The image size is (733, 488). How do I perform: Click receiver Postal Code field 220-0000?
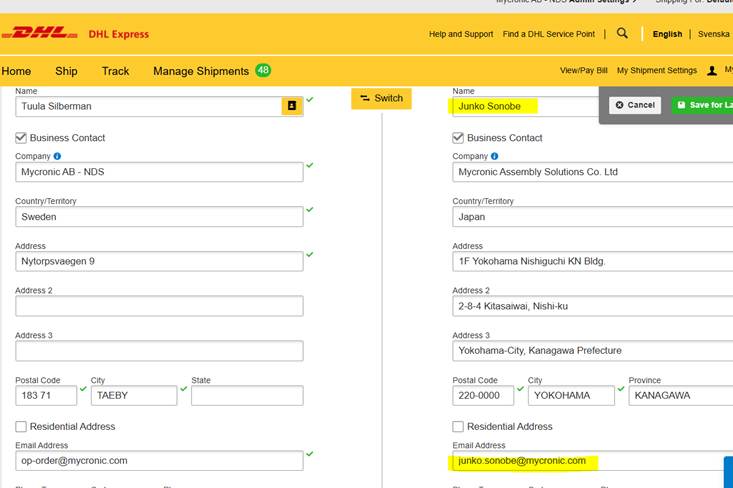coord(483,395)
